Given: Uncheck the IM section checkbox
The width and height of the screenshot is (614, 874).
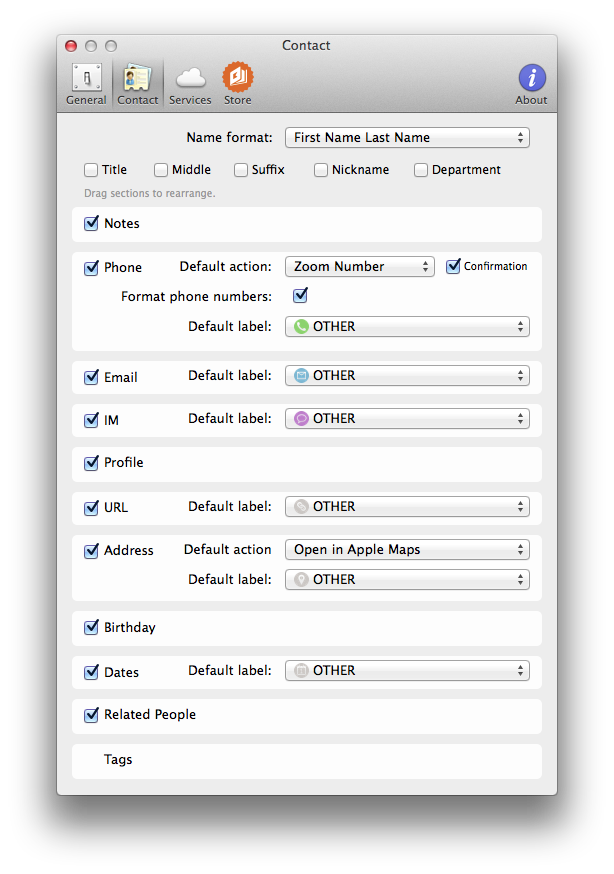Looking at the screenshot, I should click(91, 420).
